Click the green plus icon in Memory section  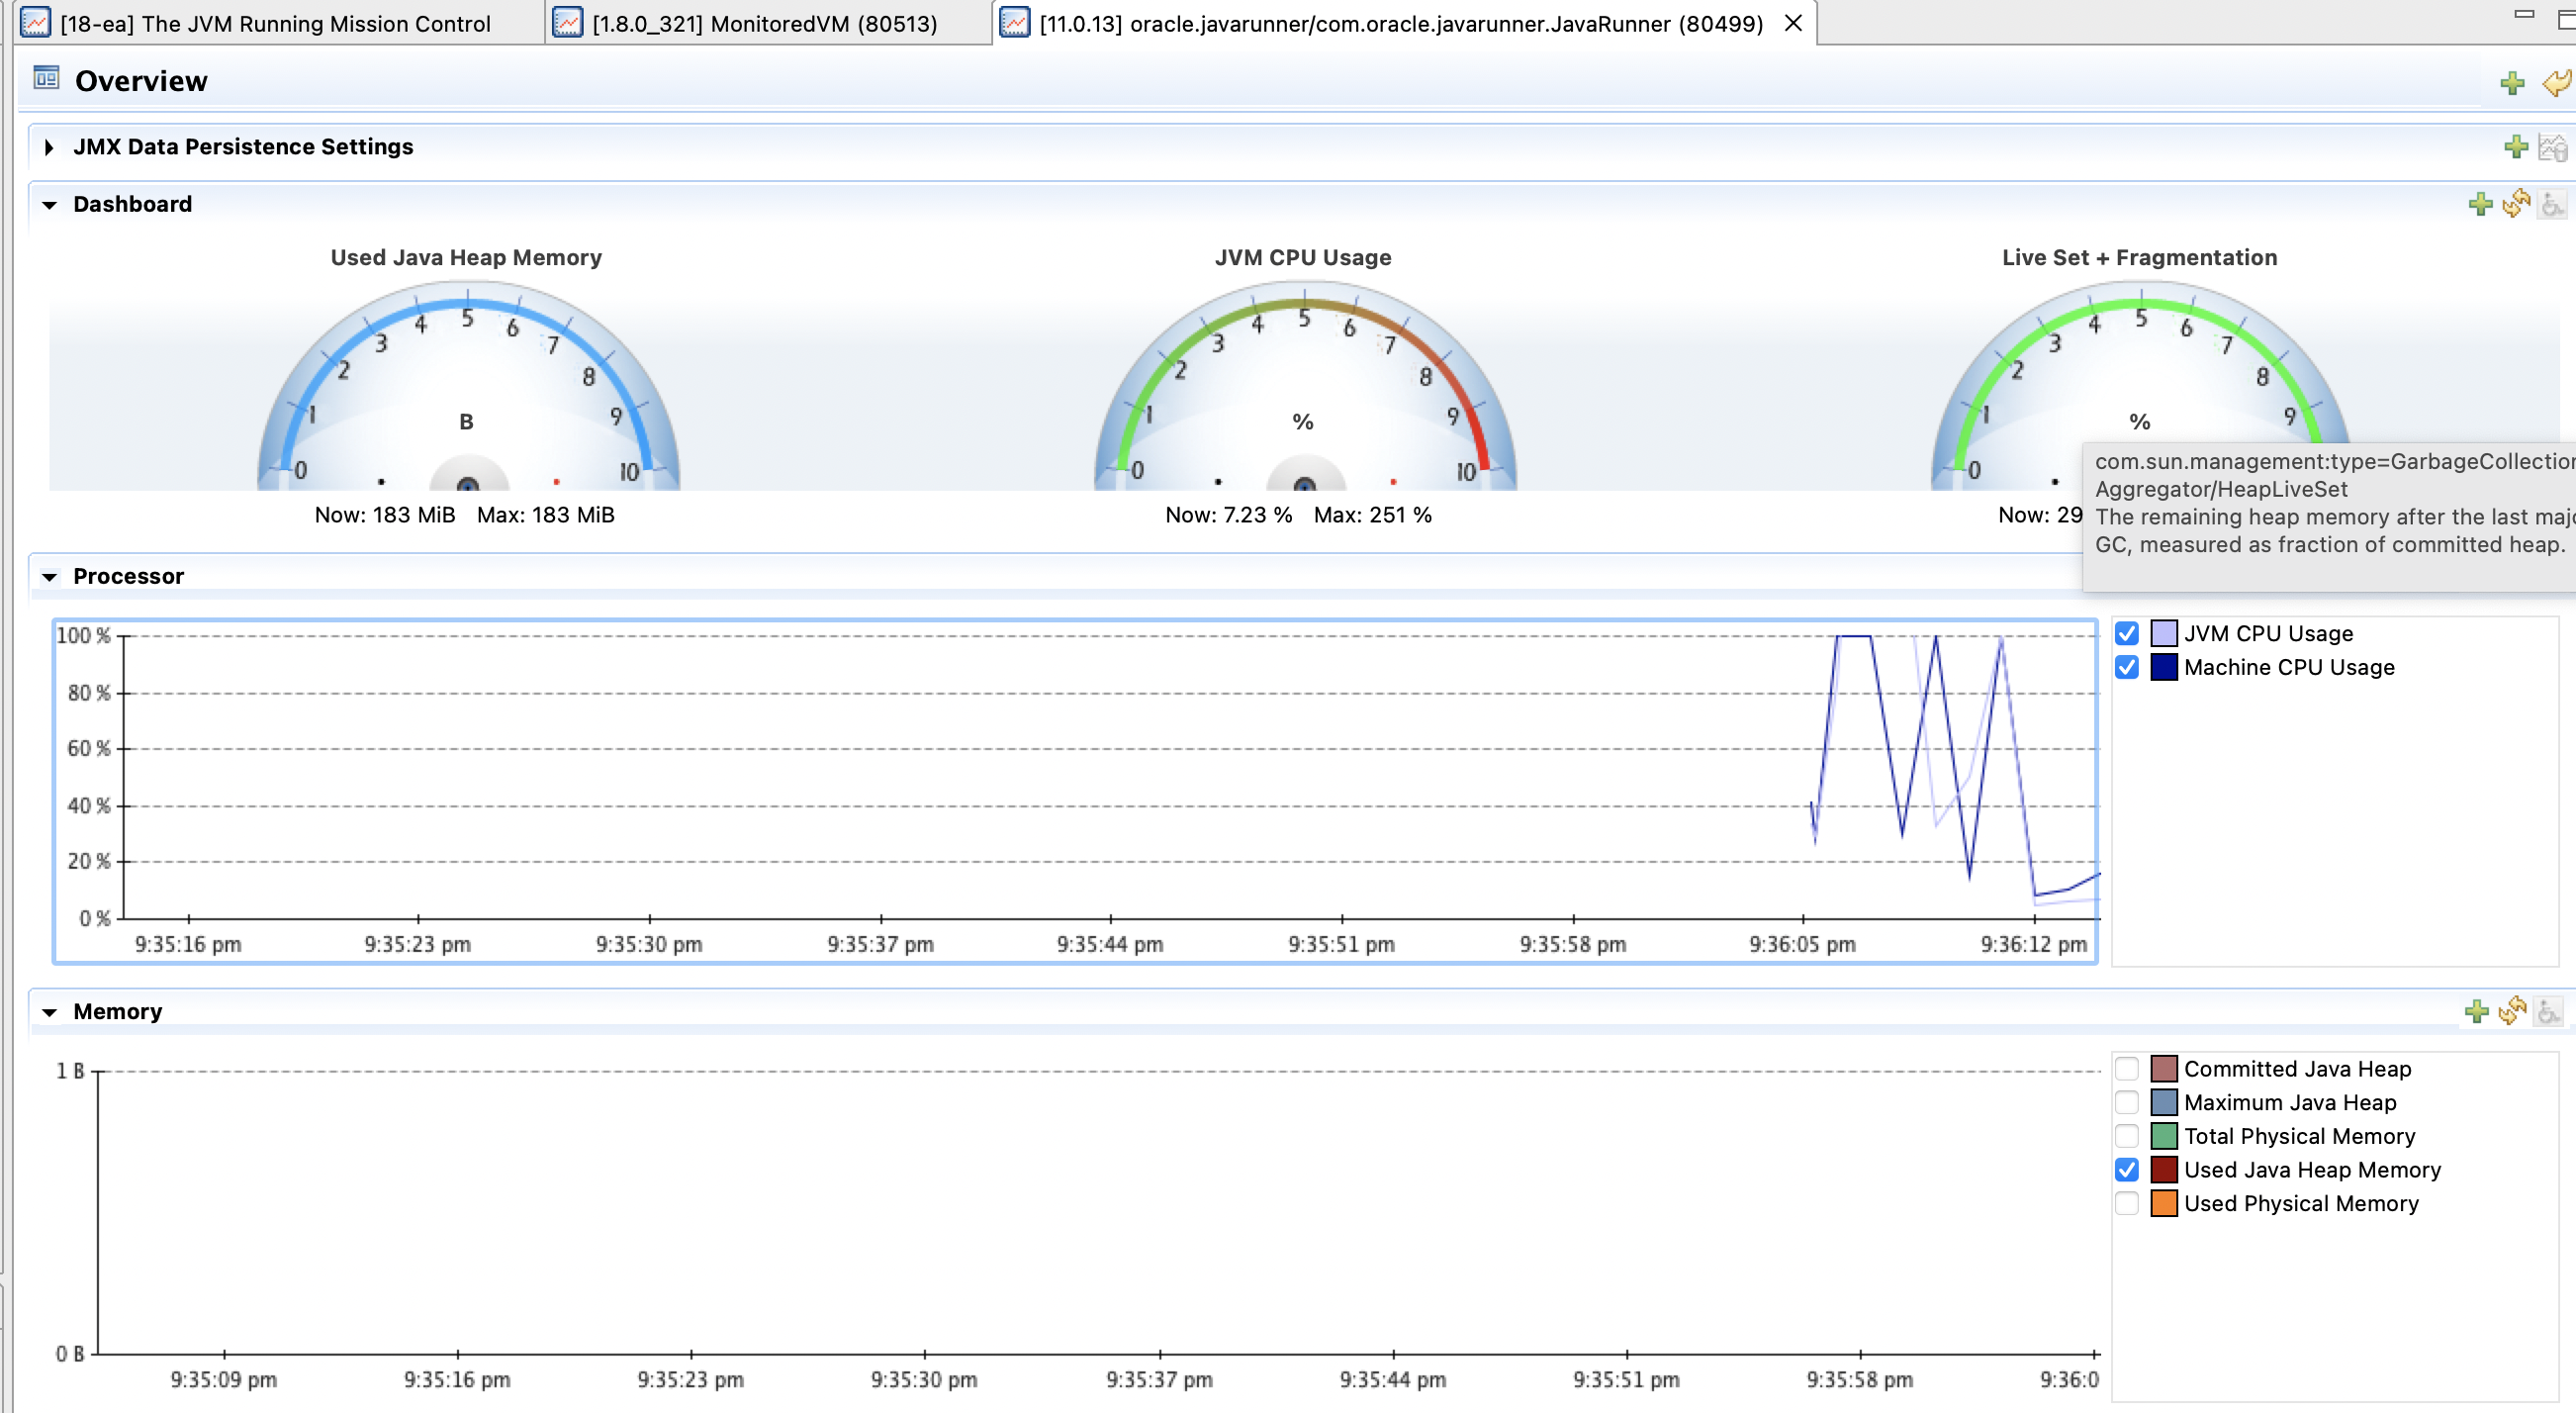click(x=2477, y=1011)
